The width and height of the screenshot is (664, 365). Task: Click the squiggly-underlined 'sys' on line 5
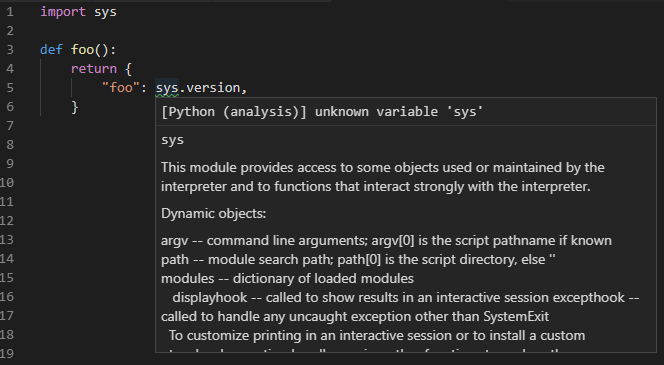coord(167,88)
